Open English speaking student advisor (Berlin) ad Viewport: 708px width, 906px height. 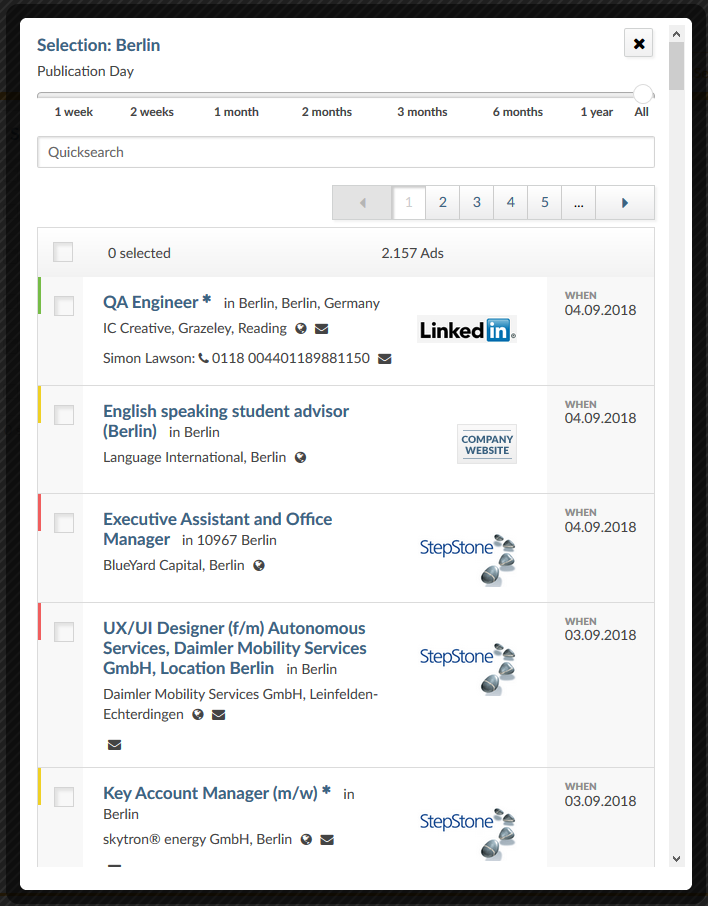(x=226, y=421)
